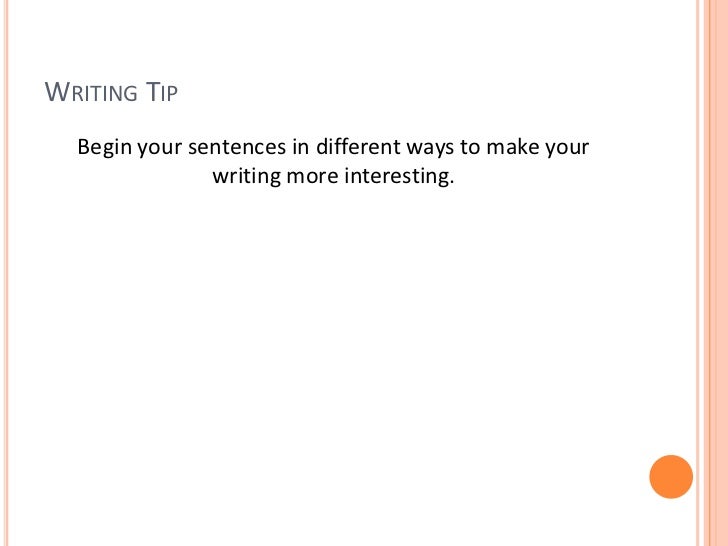Click the large W in the title
The height and width of the screenshot is (546, 728).
pyautogui.click(x=57, y=95)
